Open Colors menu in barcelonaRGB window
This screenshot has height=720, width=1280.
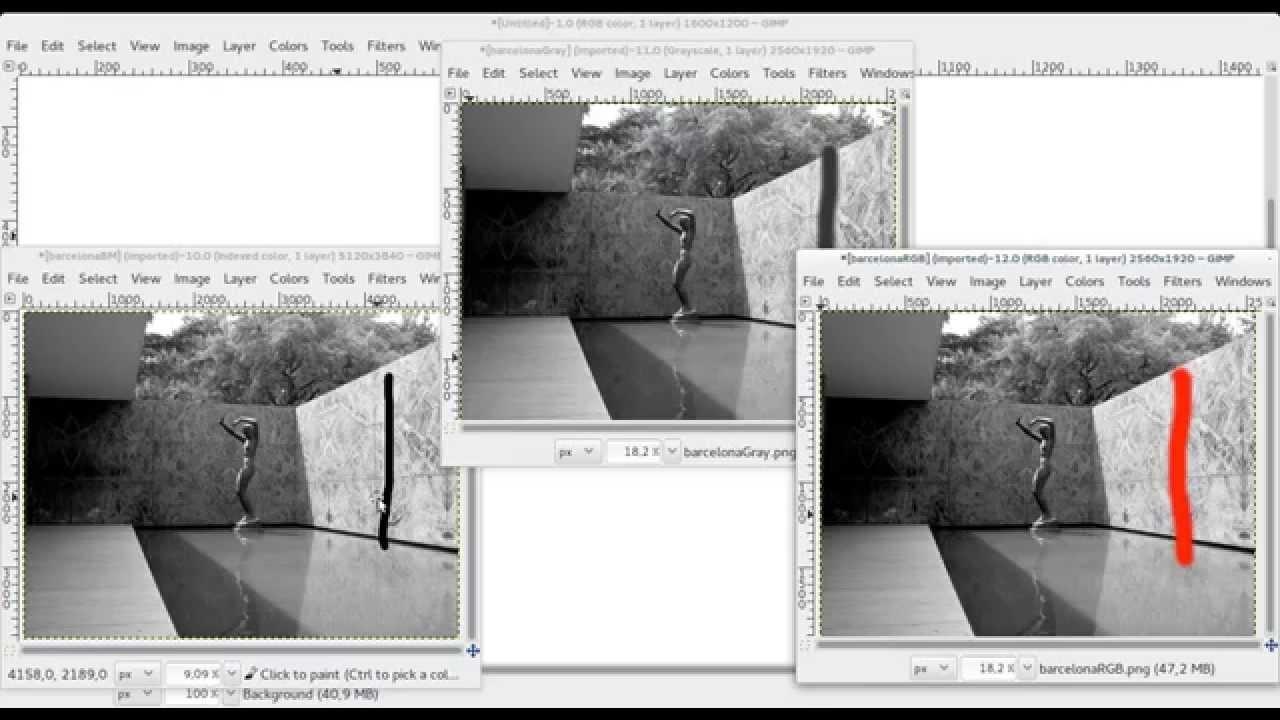1084,282
